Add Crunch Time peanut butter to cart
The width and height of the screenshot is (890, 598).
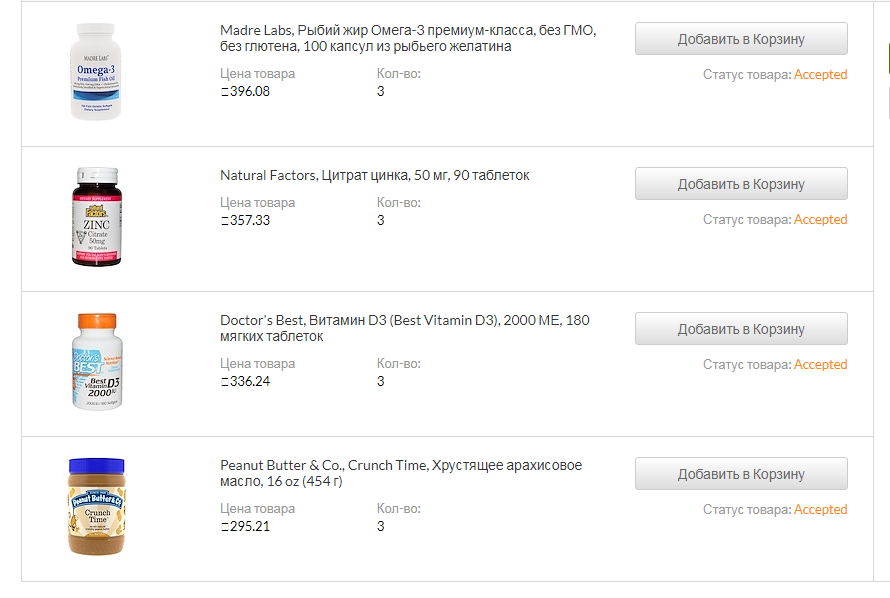click(741, 474)
